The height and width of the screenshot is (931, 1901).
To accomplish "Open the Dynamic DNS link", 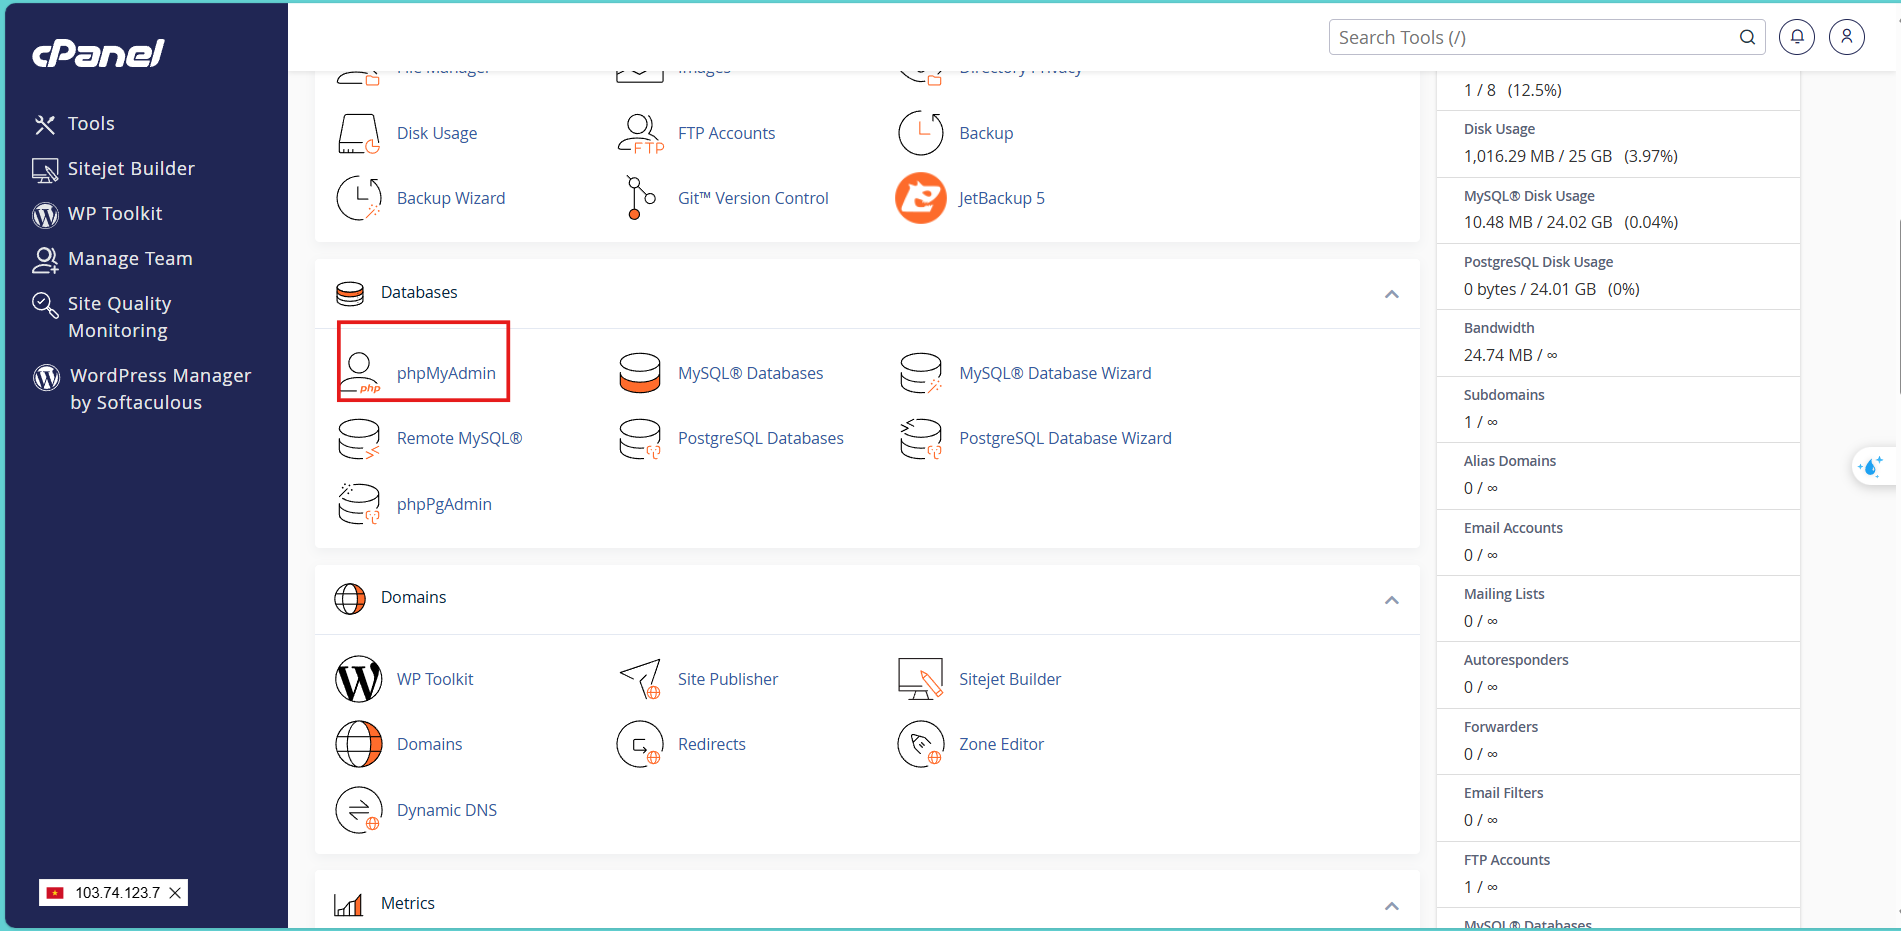I will coord(446,810).
